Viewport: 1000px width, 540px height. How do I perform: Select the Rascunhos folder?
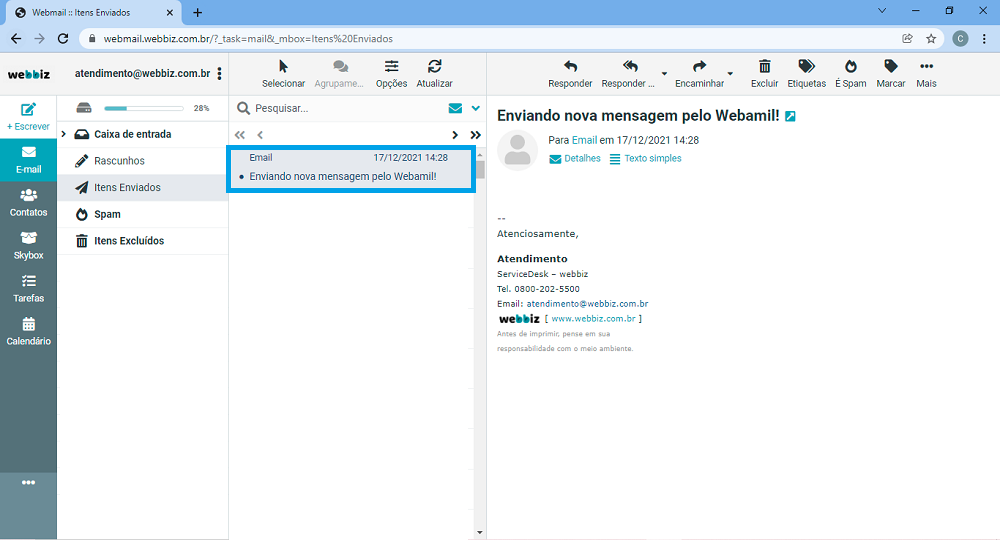pyautogui.click(x=119, y=161)
